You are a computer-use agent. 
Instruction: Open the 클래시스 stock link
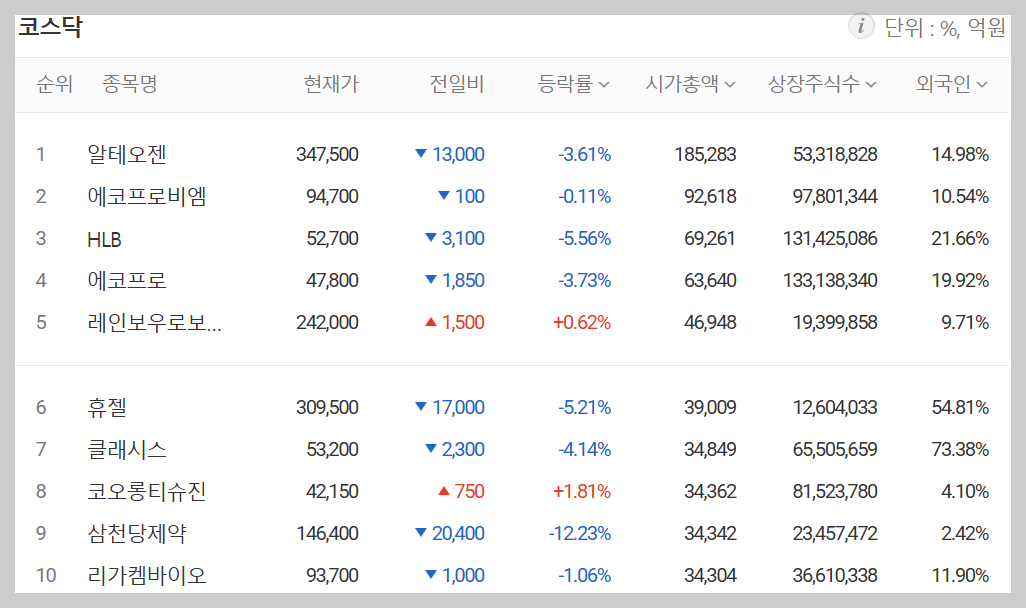pos(127,450)
